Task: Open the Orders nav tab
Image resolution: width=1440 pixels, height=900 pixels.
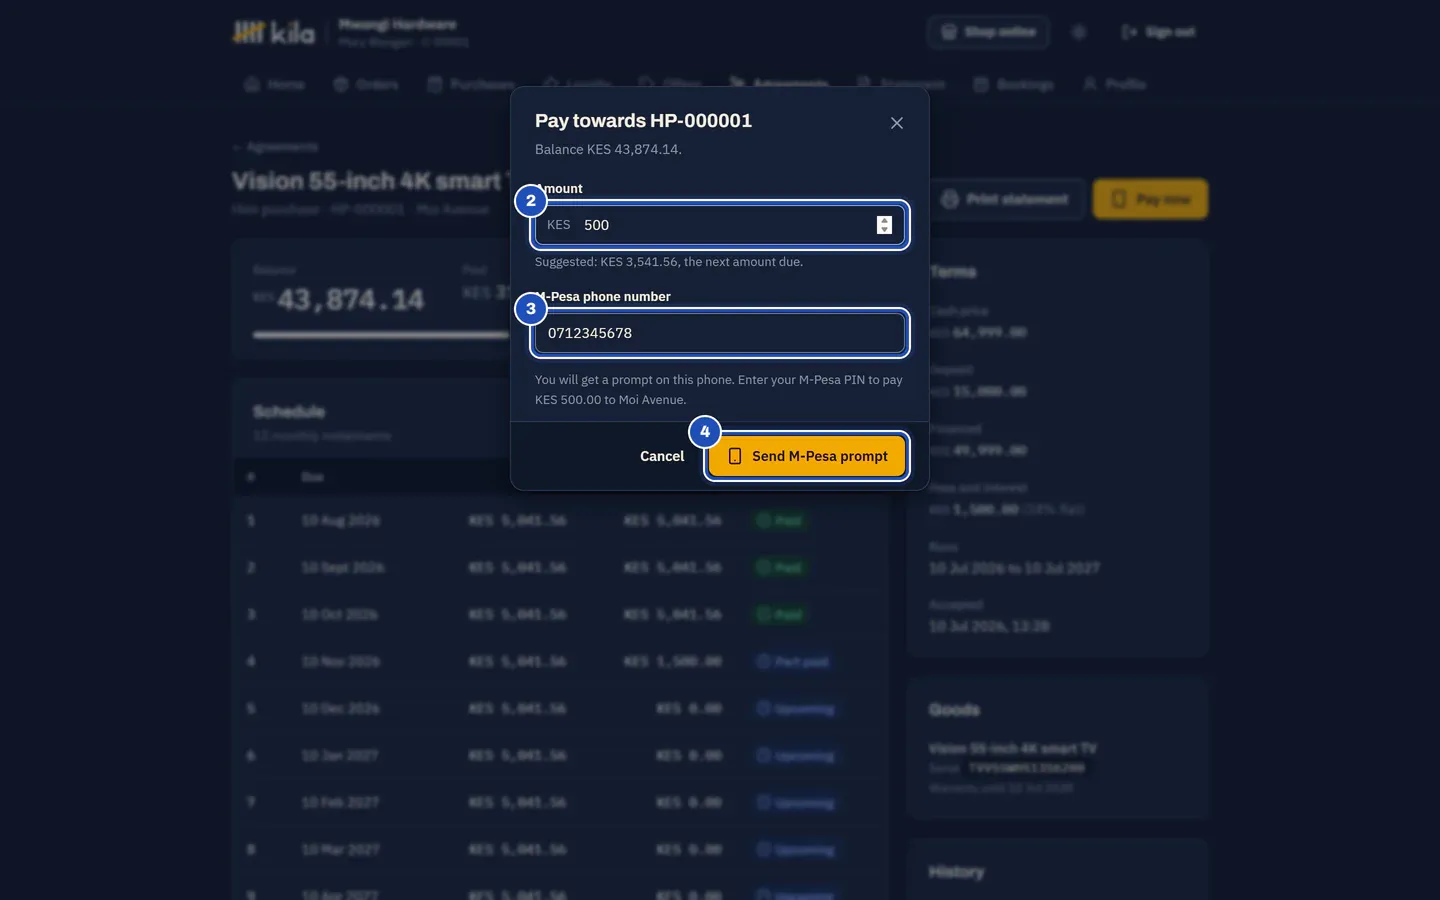Action: [366, 84]
